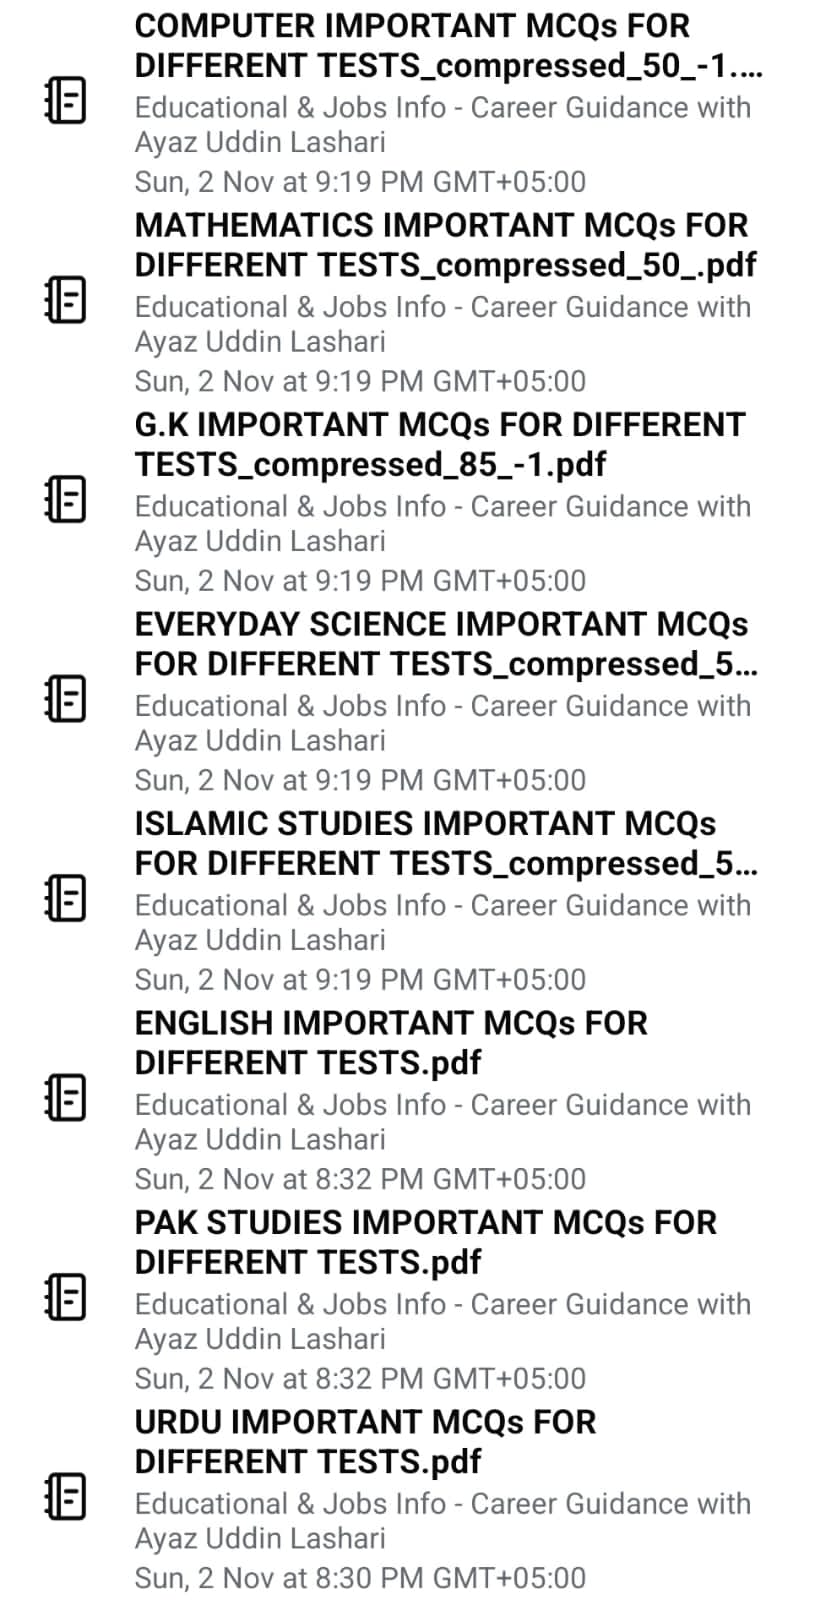815x1600 pixels.
Task: Click the document icon beside ISLAMIC STUDIES file
Action: 66,898
